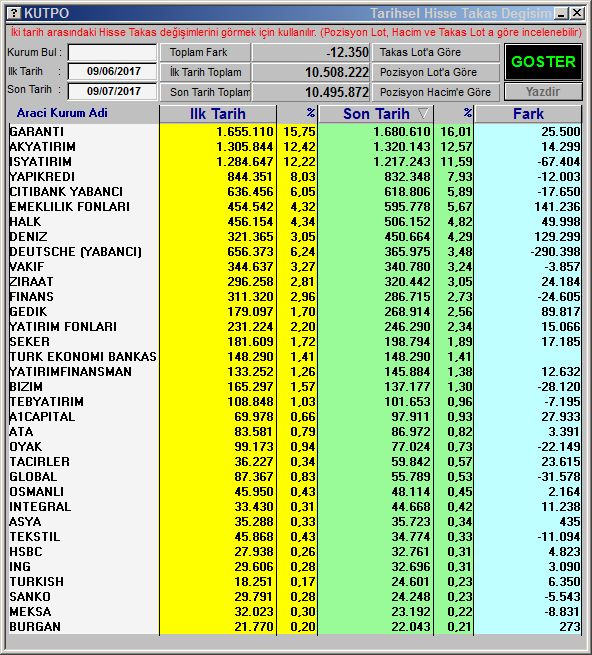Select the BIZIM row
The height and width of the screenshot is (655, 592).
coord(295,387)
